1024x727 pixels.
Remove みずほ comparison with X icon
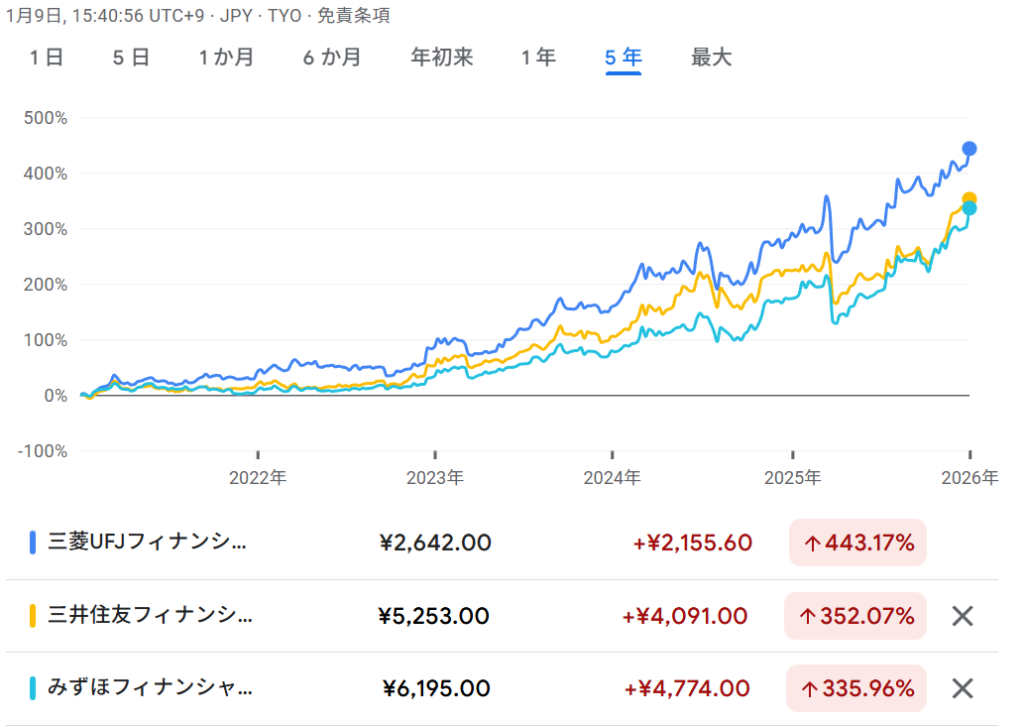[962, 688]
